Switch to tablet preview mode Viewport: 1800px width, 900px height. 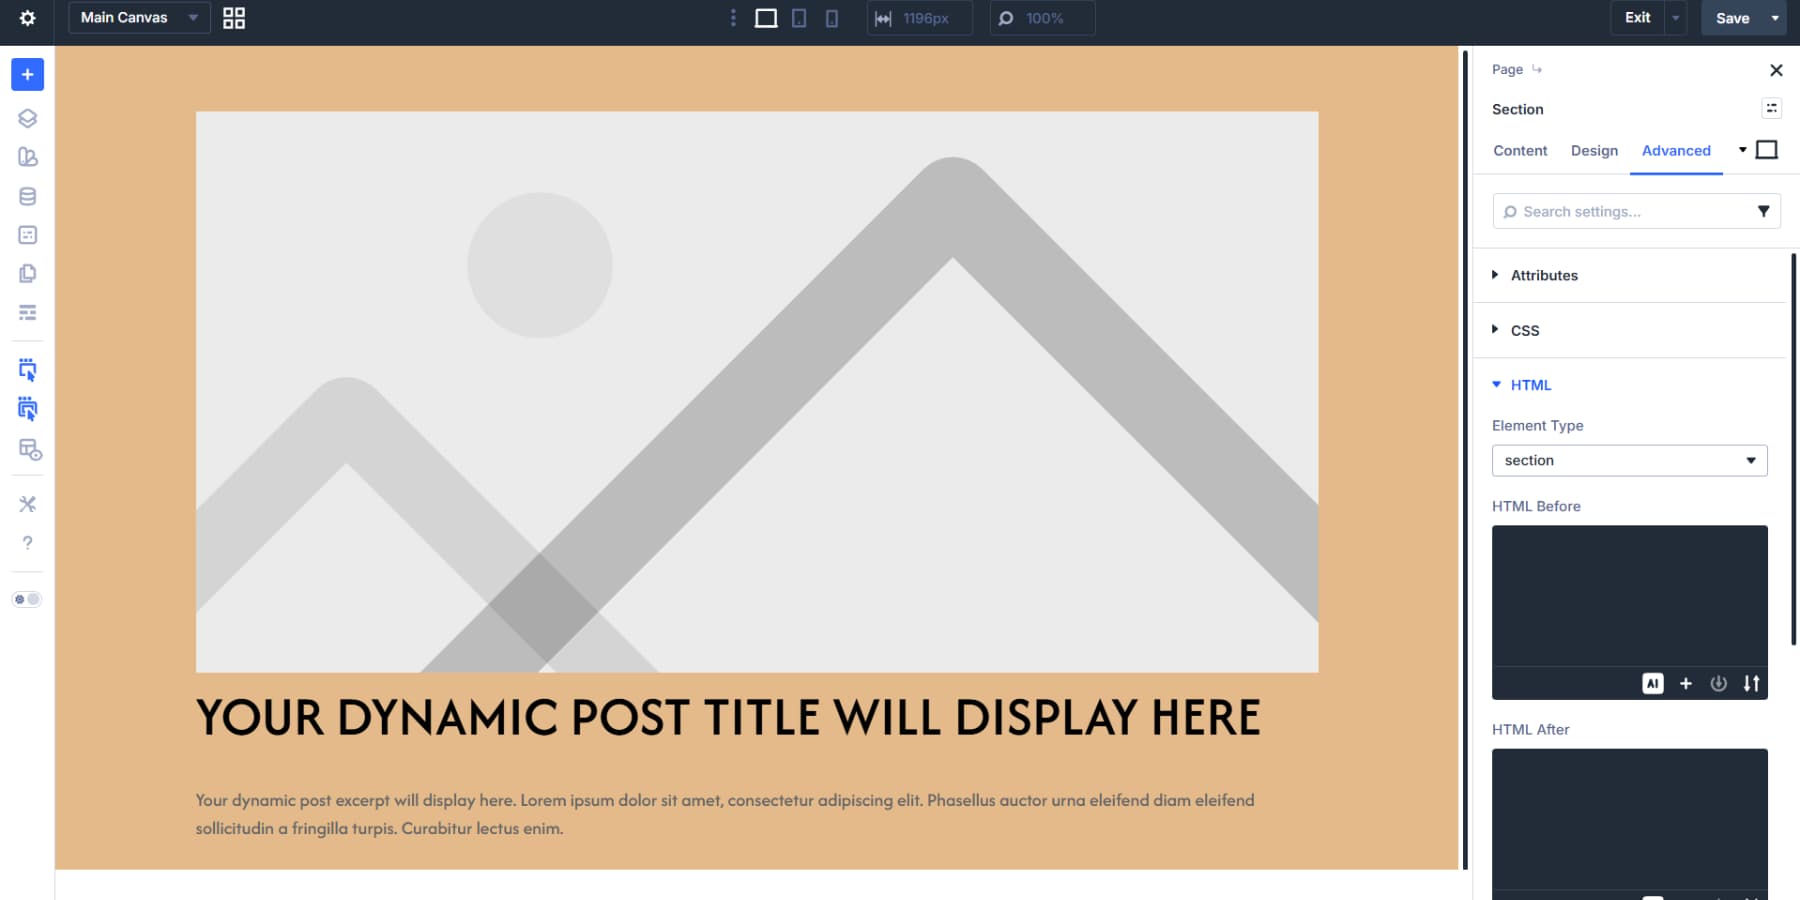(x=799, y=17)
